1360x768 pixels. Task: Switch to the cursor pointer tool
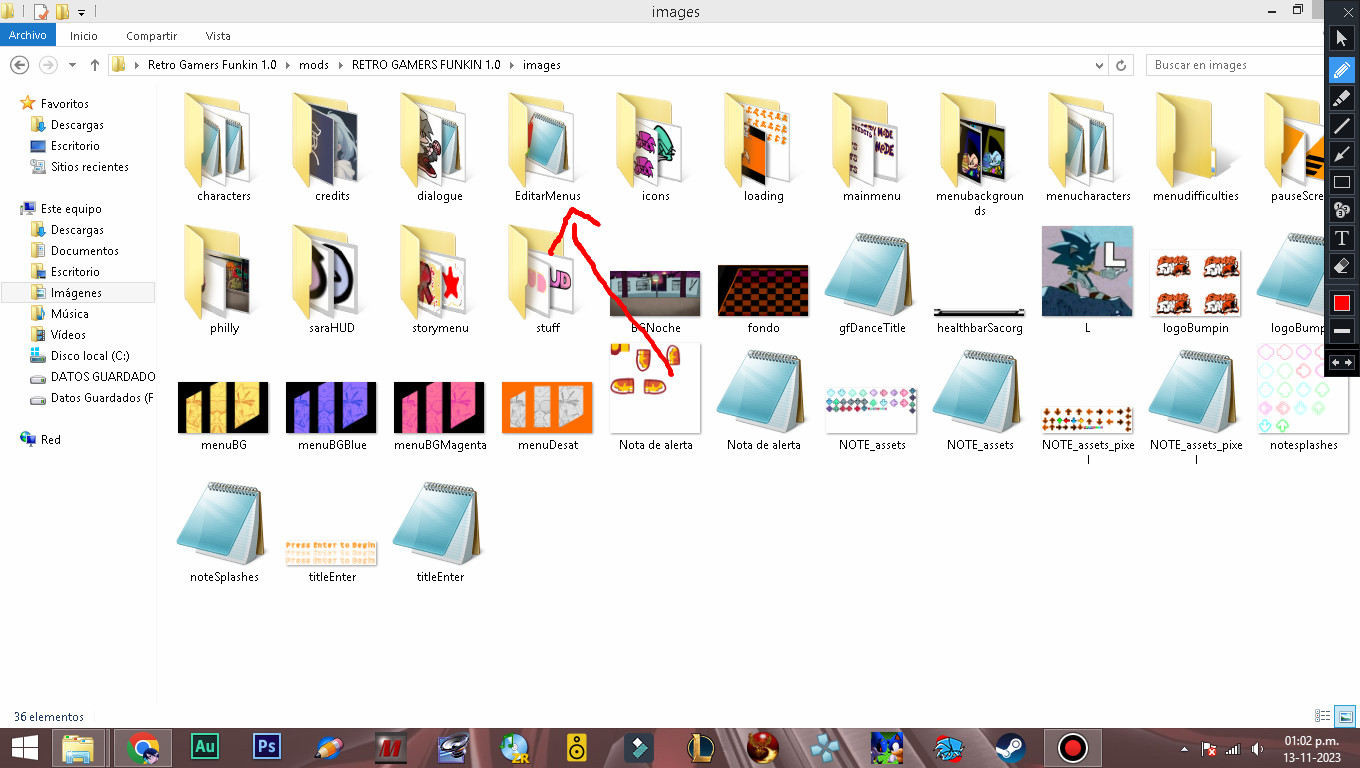(x=1342, y=39)
